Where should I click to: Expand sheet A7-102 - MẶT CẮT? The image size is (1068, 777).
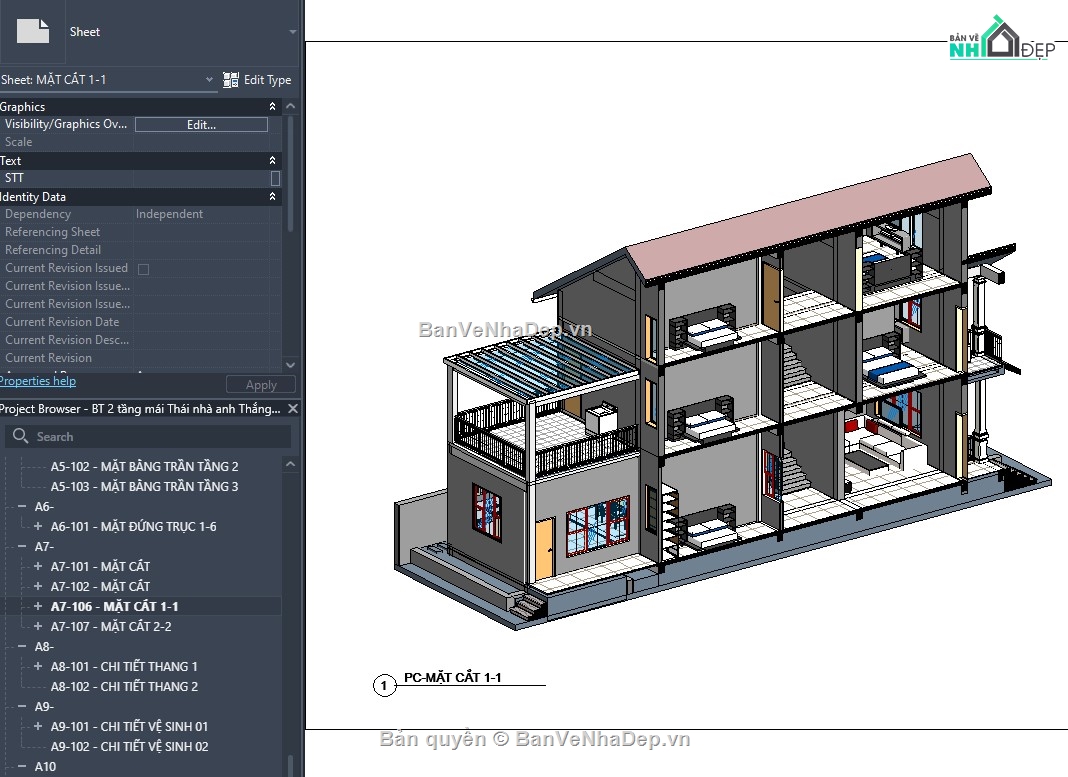(38, 586)
